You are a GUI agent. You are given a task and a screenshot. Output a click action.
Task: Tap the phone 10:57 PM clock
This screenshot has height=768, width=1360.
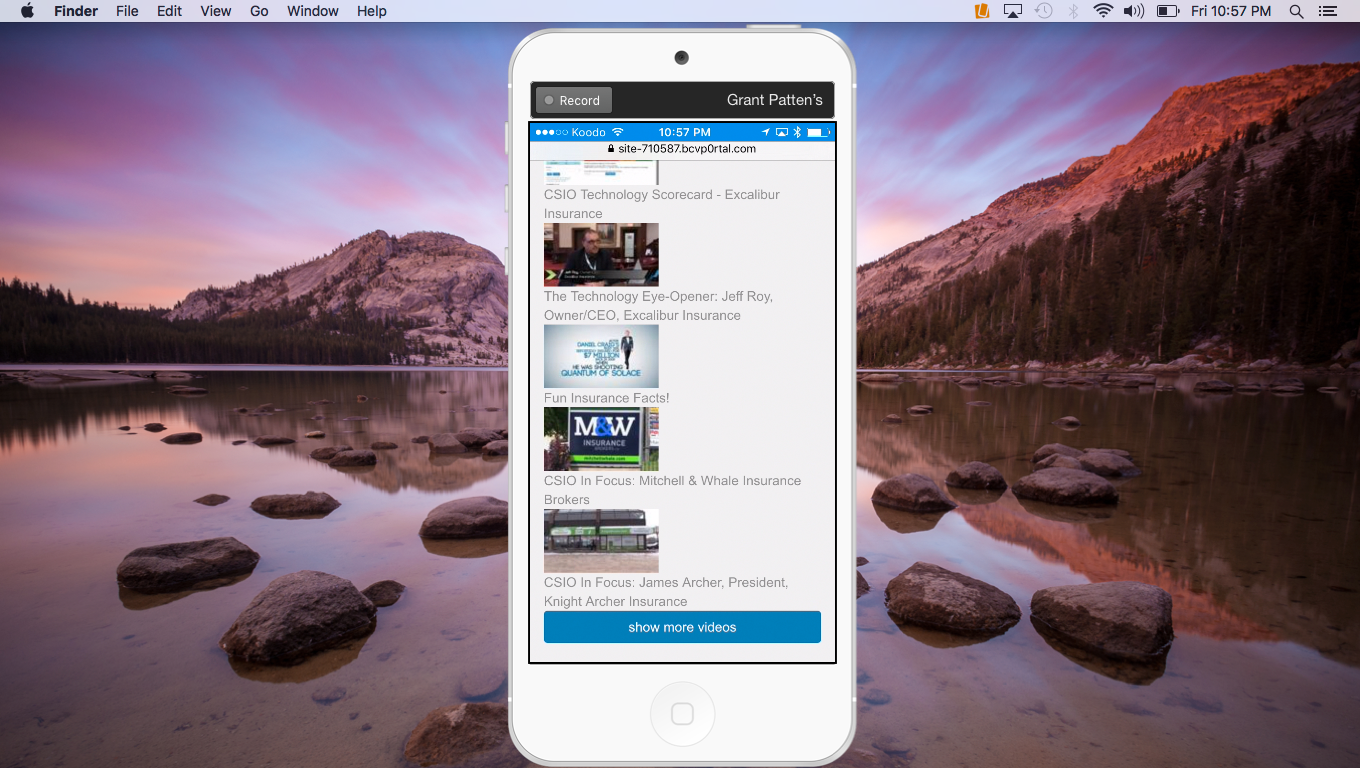pos(684,132)
